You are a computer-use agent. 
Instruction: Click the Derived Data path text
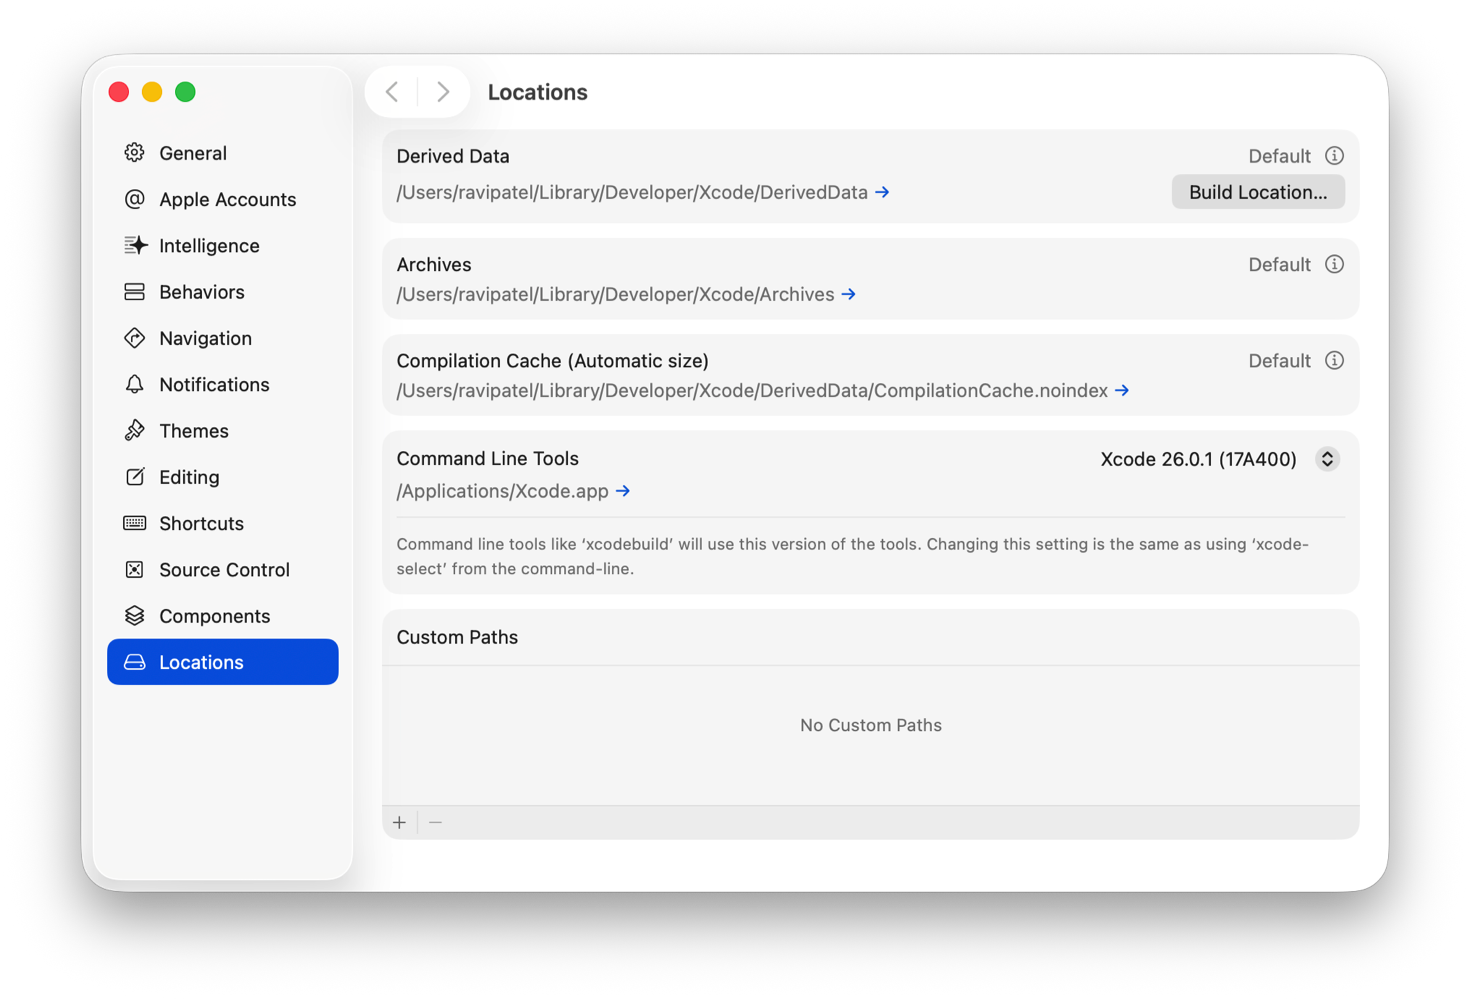click(632, 192)
